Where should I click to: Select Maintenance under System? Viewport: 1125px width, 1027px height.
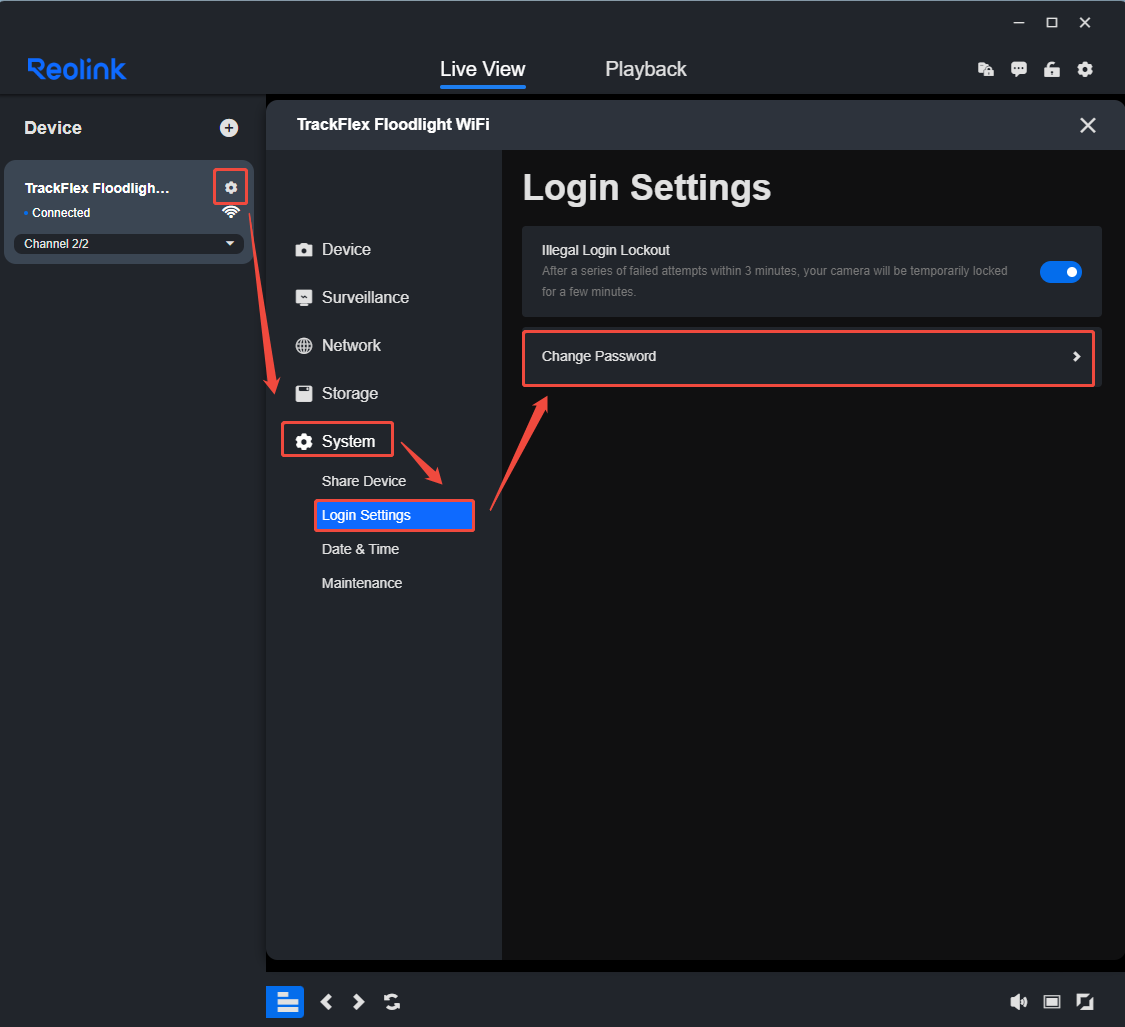362,583
